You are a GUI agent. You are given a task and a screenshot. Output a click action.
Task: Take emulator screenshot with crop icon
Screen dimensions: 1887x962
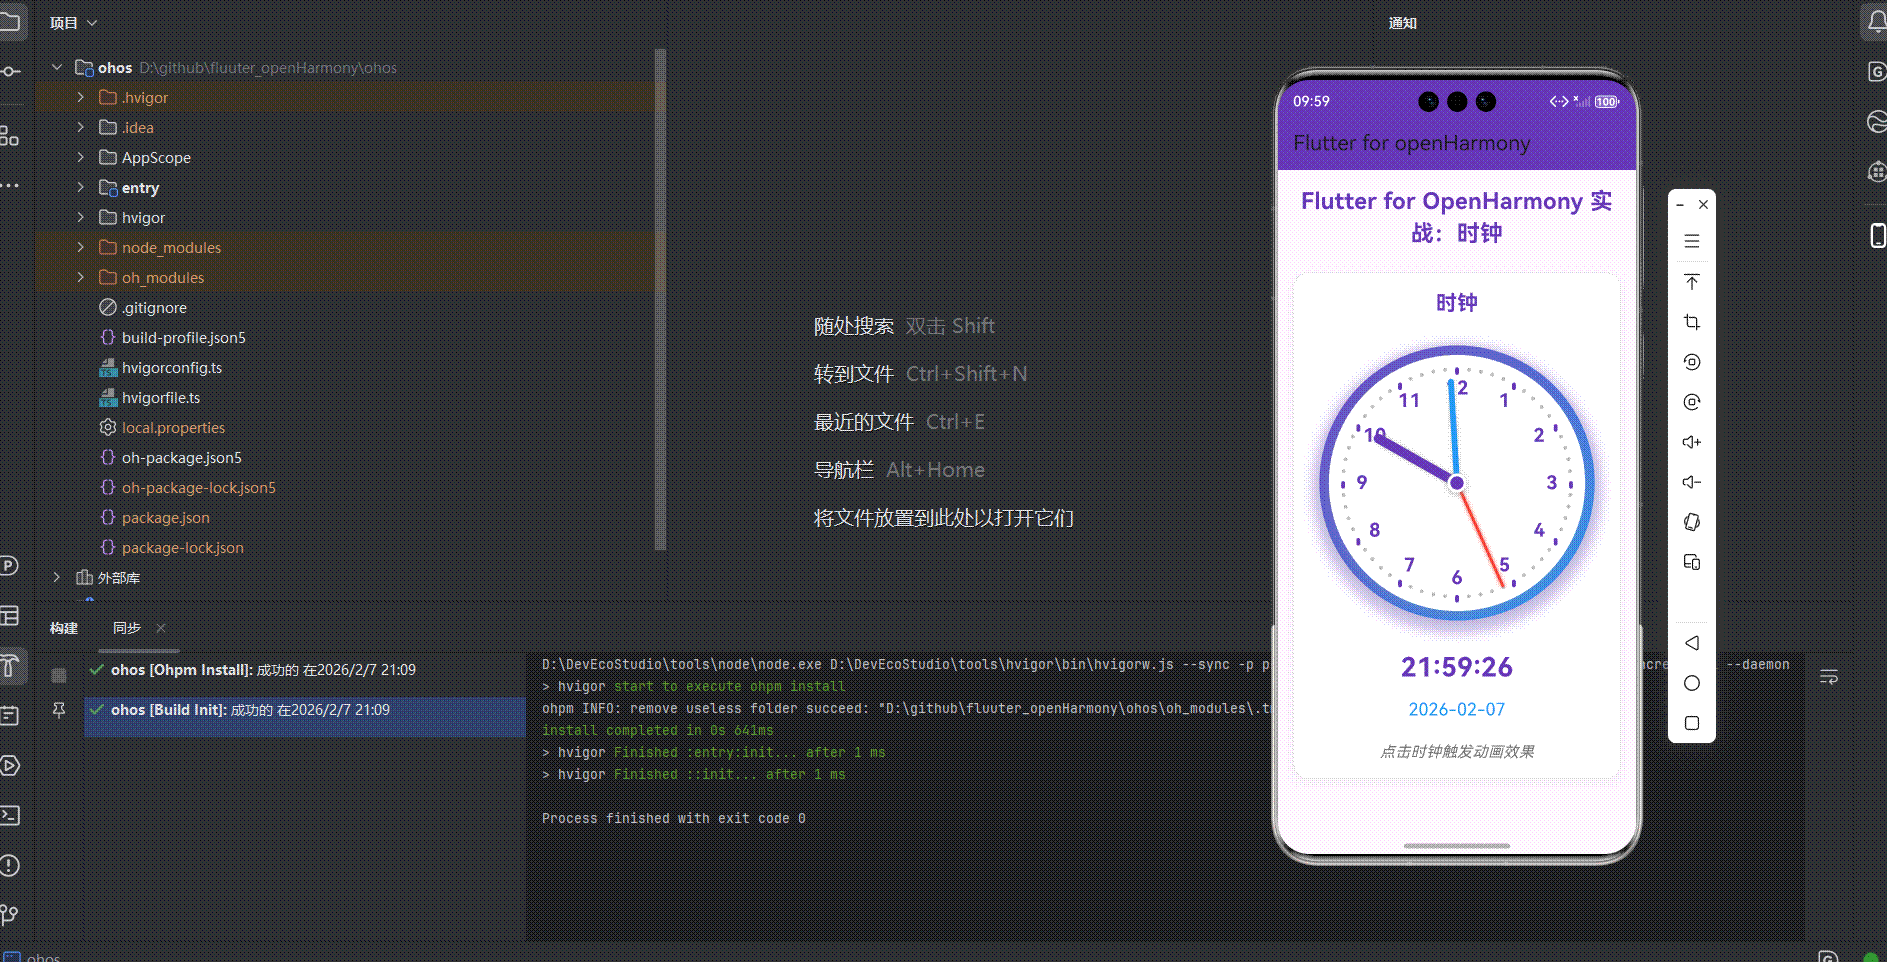tap(1692, 322)
